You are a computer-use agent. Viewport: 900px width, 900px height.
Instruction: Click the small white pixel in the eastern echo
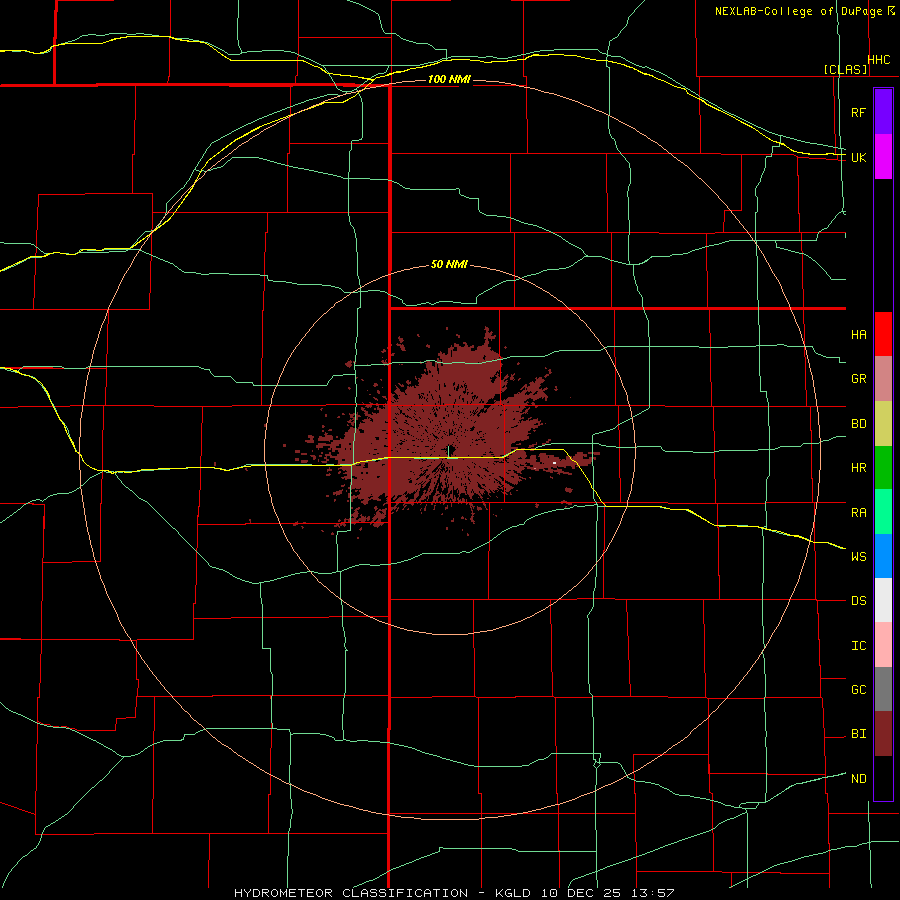click(554, 463)
